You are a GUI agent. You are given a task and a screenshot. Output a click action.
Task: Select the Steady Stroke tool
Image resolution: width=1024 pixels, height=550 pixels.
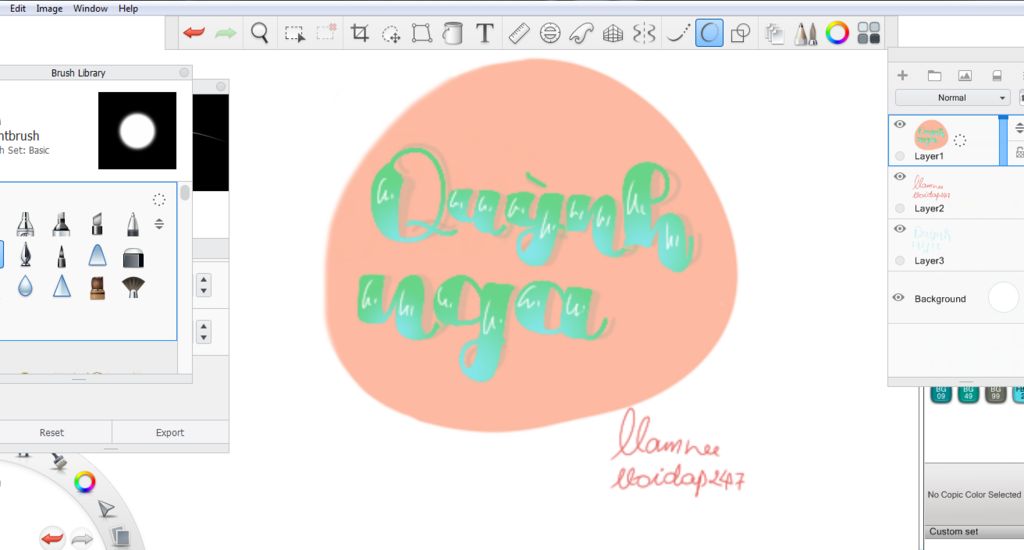pyautogui.click(x=677, y=33)
